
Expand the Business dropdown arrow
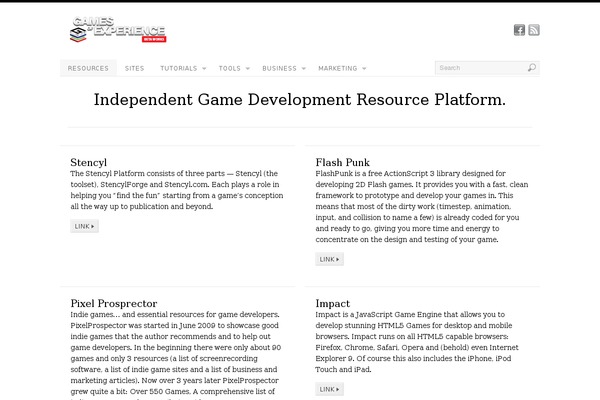coord(304,69)
